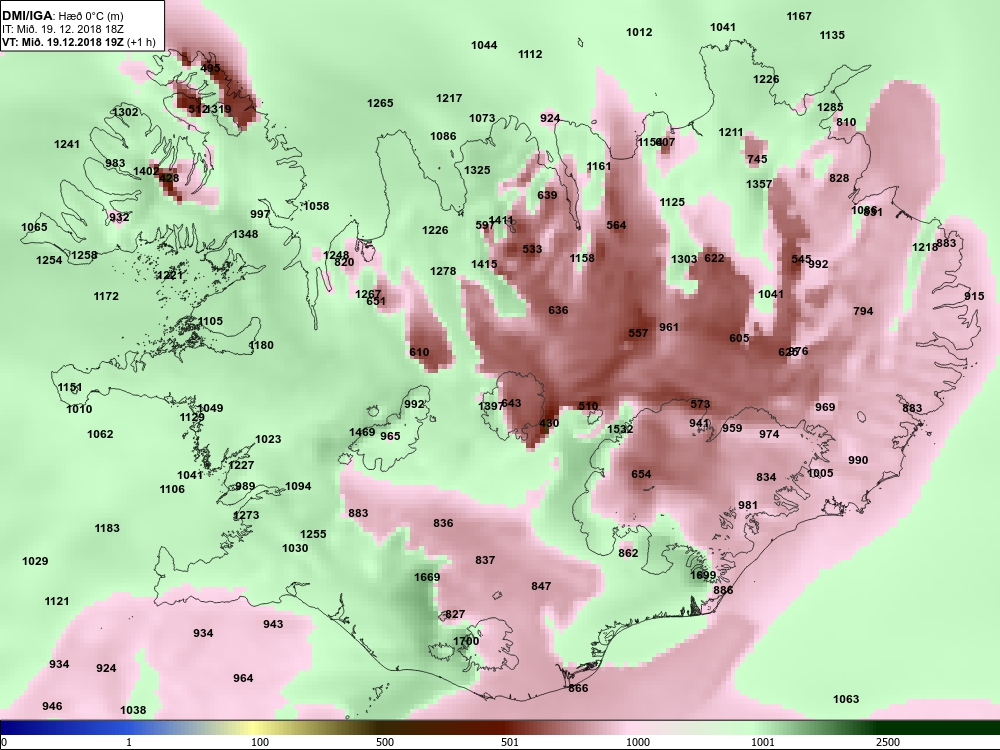This screenshot has width=1000, height=750.
Task: Click the map value 654
Action: click(x=641, y=474)
